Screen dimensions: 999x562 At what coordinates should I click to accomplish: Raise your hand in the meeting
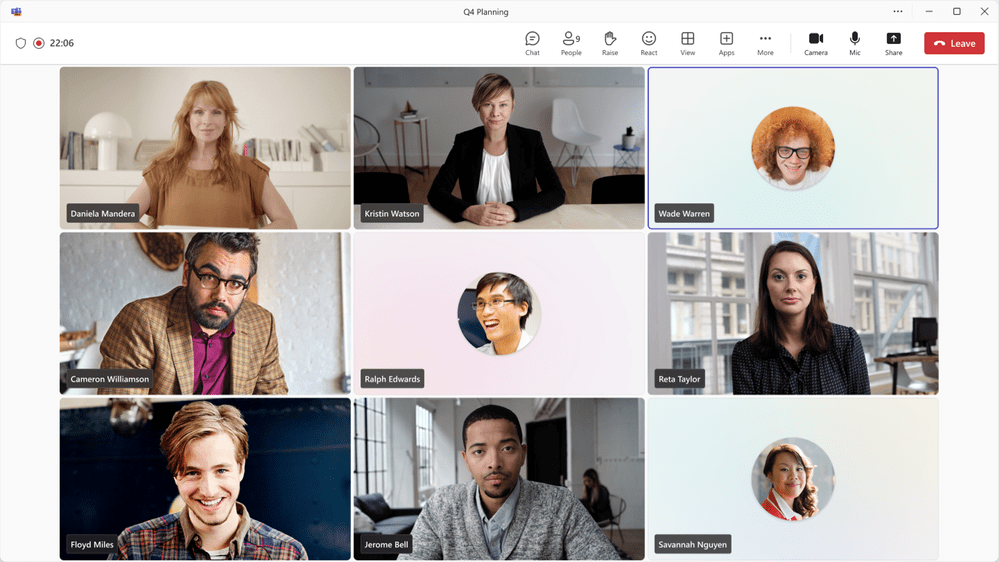tap(610, 43)
